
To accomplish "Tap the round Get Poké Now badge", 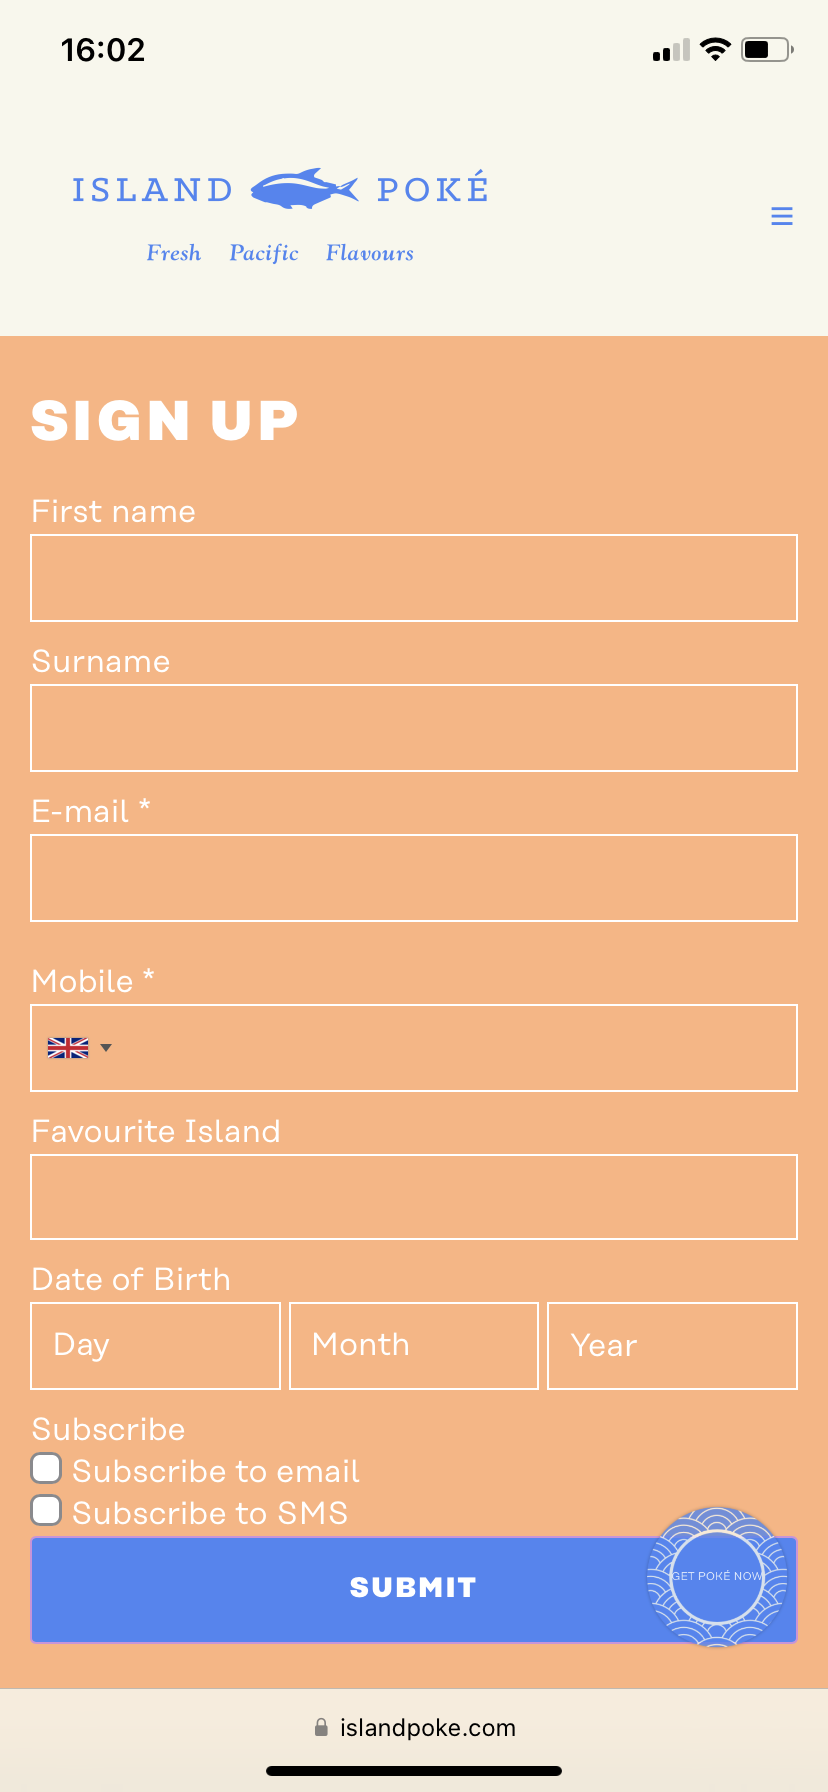I will (717, 1576).
